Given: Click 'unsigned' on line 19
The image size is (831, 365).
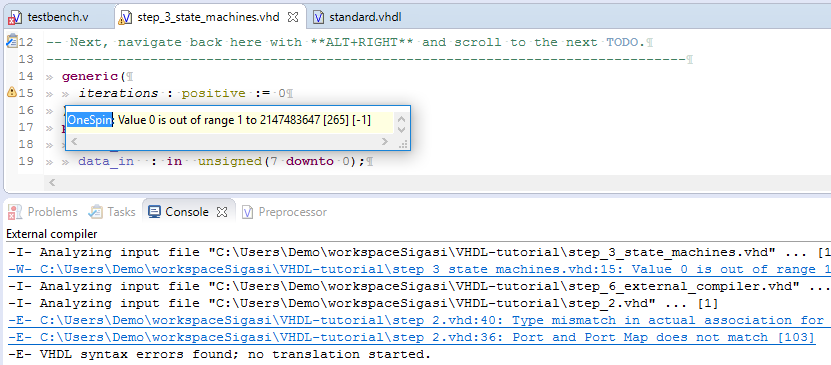Looking at the screenshot, I should [x=230, y=161].
